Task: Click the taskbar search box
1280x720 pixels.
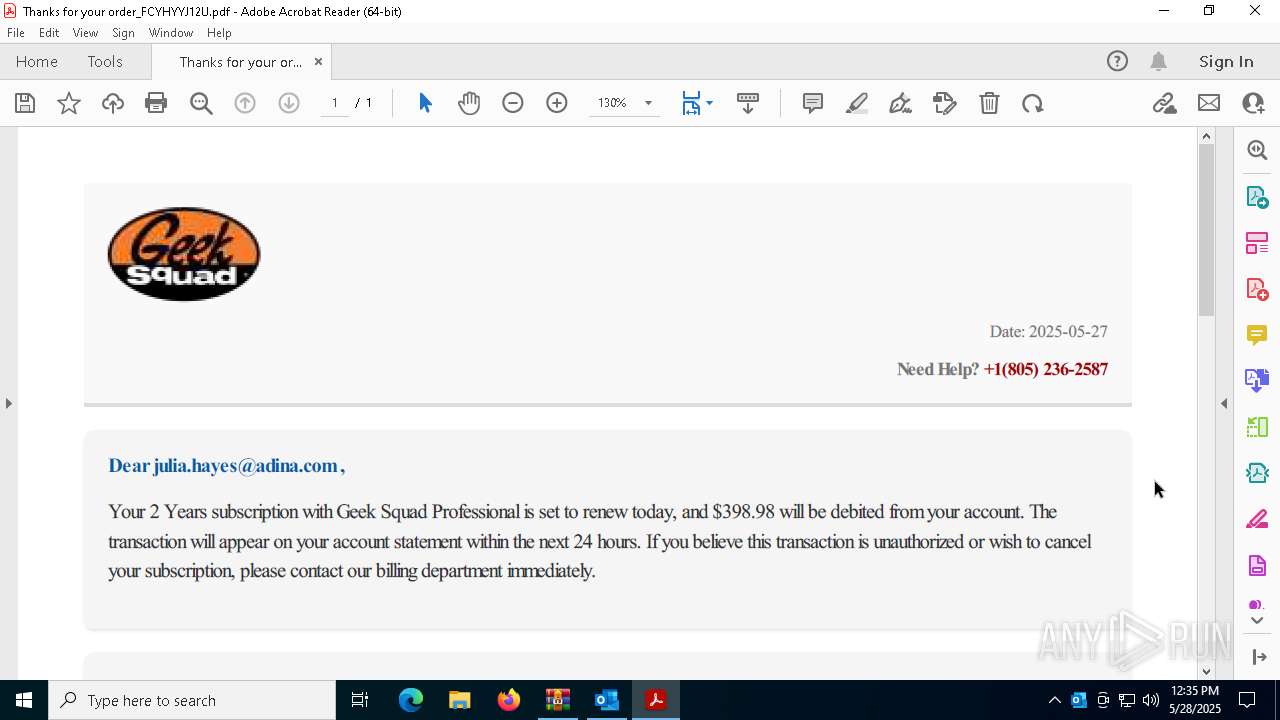Action: (x=192, y=700)
